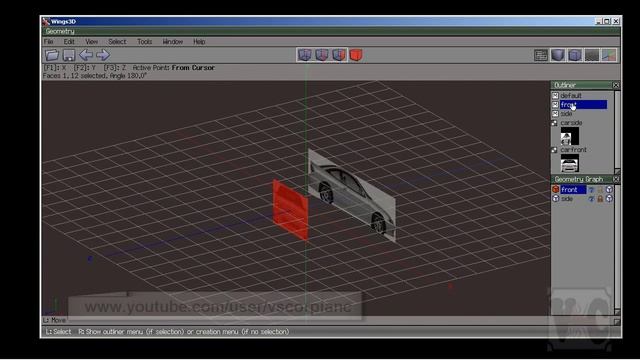Undo with the left arrow toolbar icon
640x360 pixels.
tap(86, 55)
